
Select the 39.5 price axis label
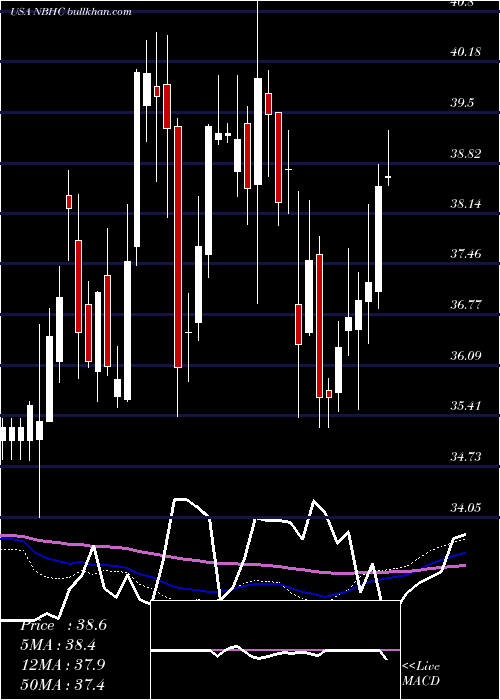(462, 103)
